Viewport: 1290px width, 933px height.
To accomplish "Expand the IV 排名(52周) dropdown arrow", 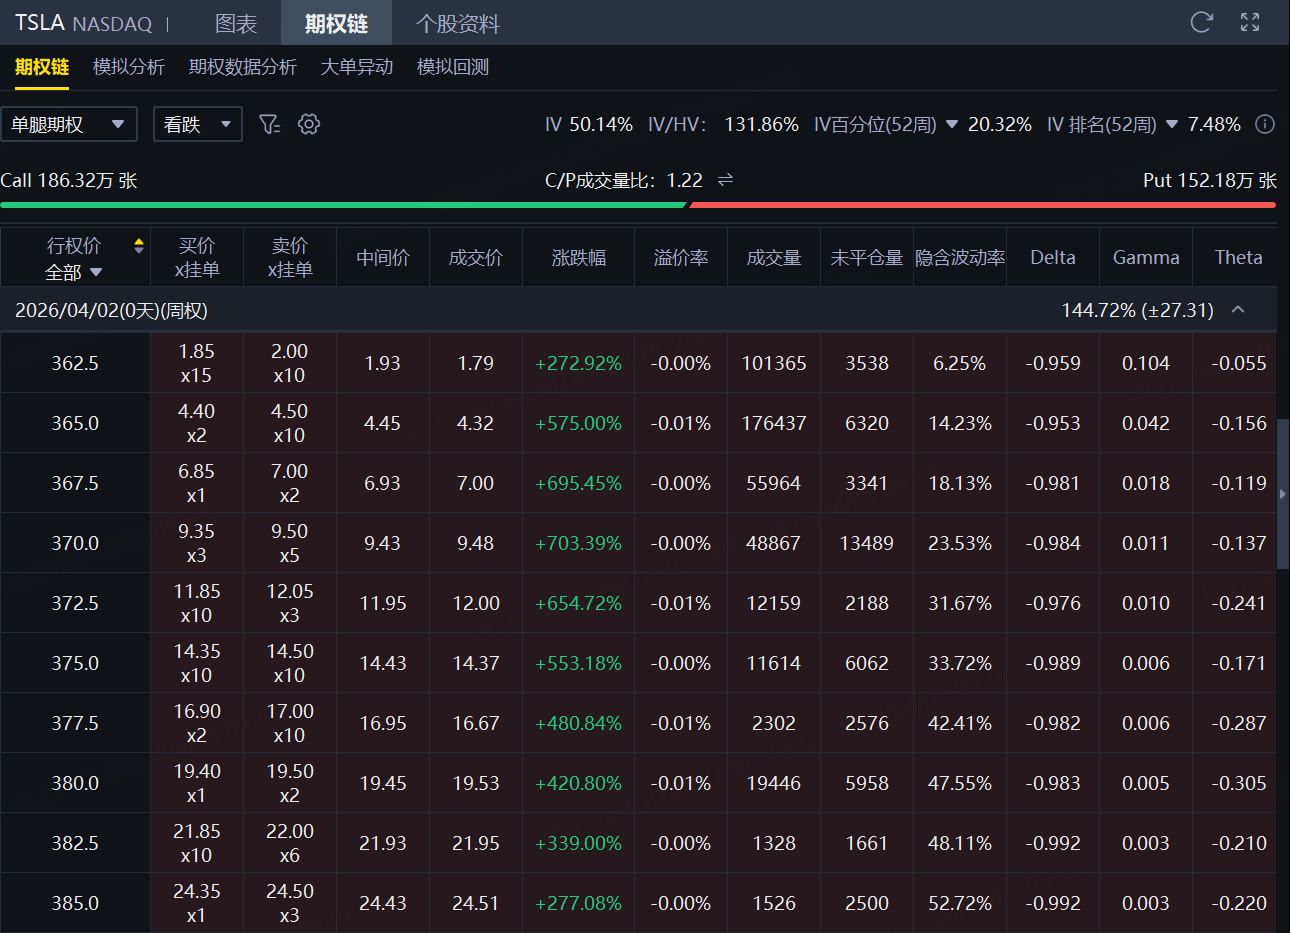I will point(1172,125).
